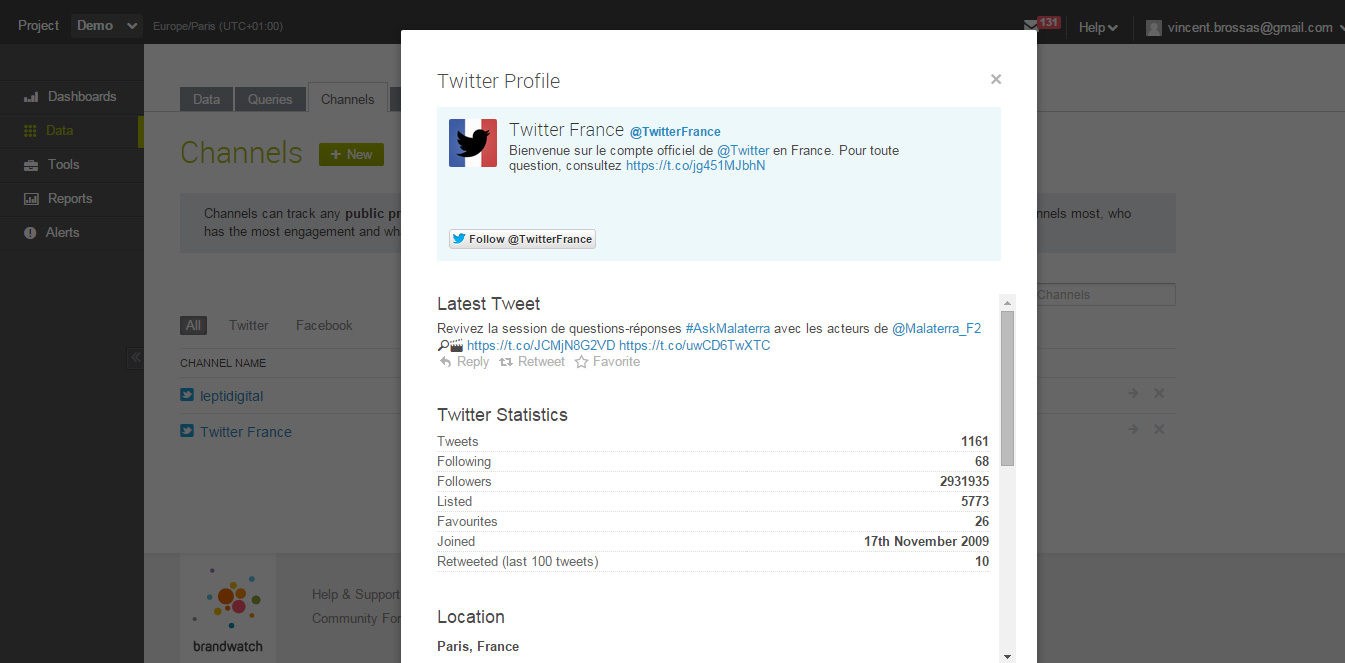Reply to the latest tweet

pyautogui.click(x=464, y=362)
